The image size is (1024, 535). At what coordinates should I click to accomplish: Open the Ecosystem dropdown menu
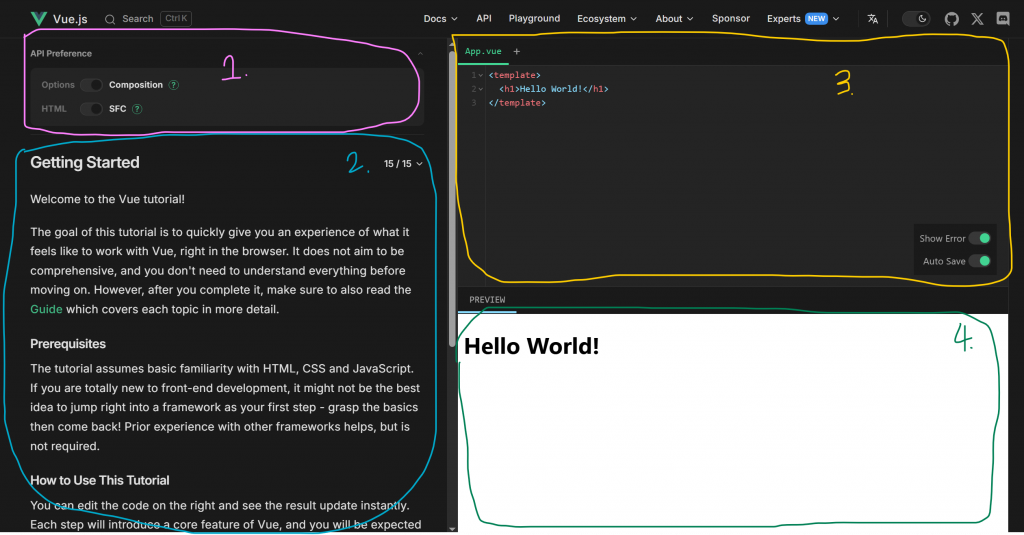(x=607, y=19)
